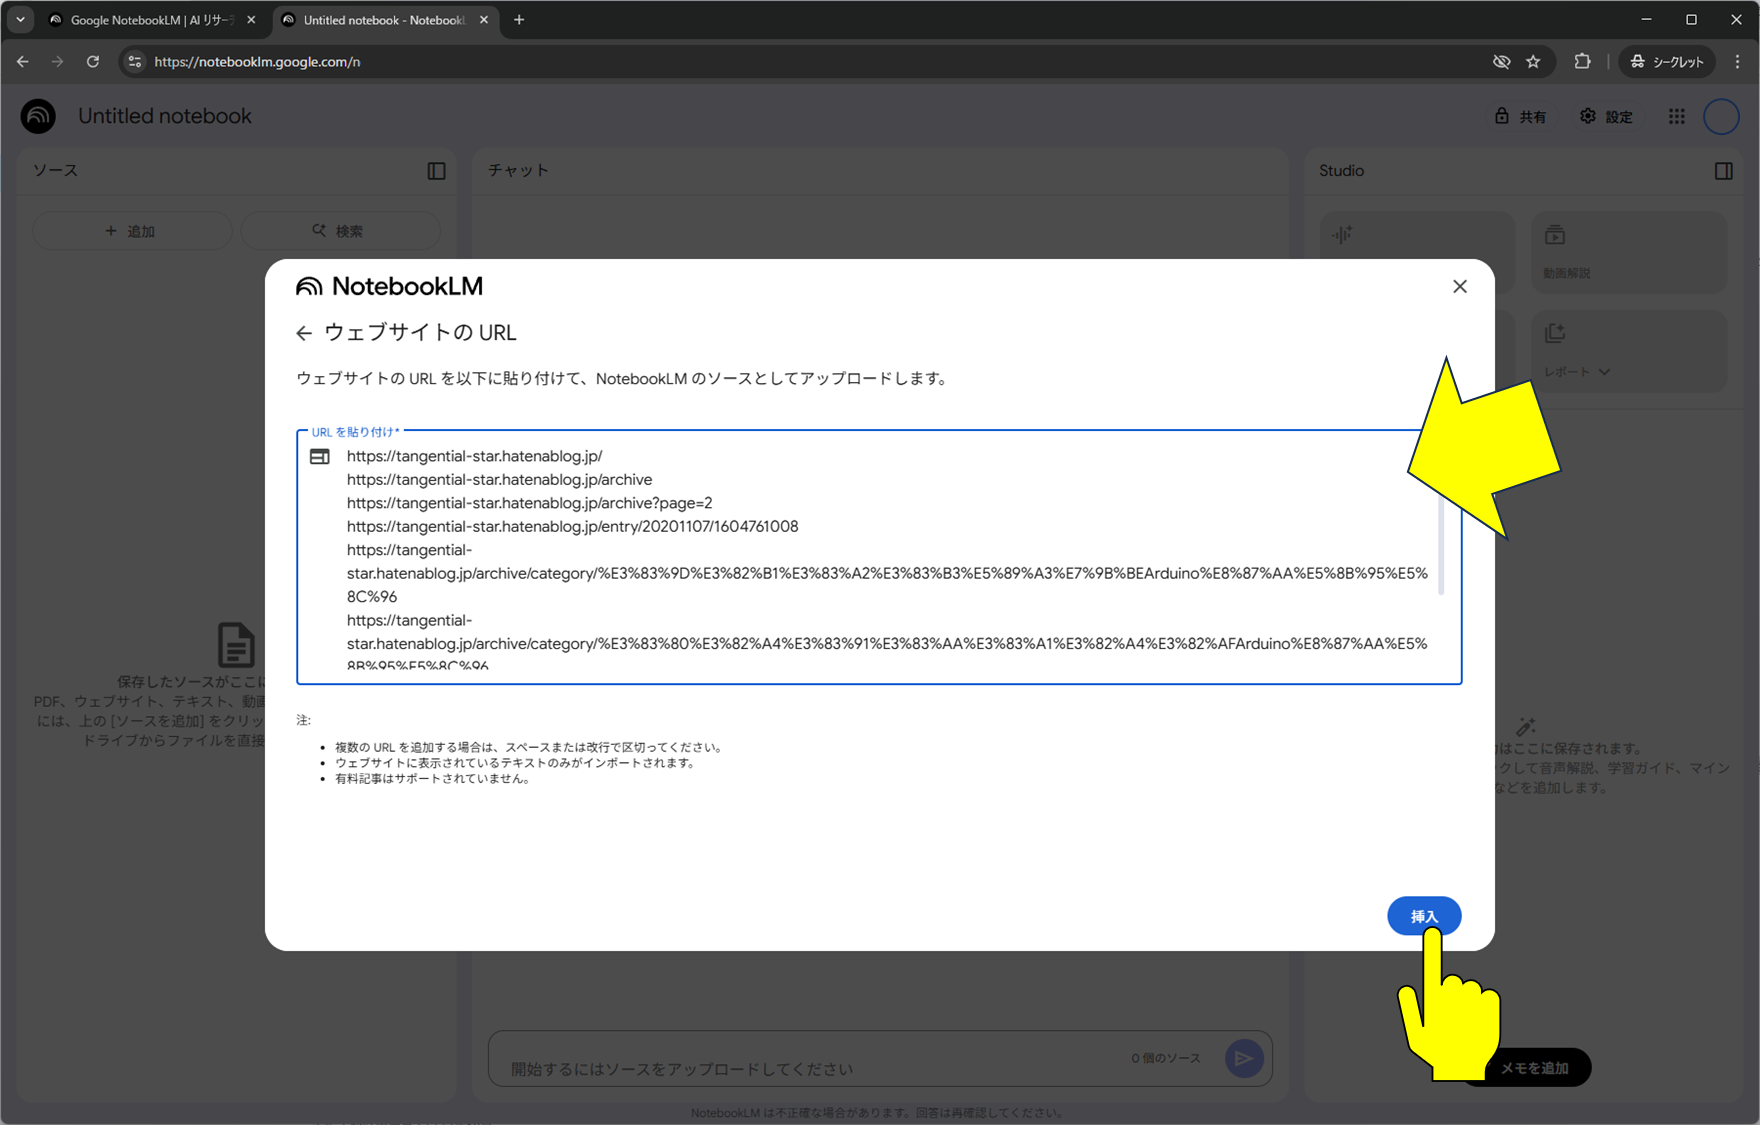This screenshot has height=1125, width=1760.
Task: Click the report card icon in Studio
Action: pos(1555,333)
